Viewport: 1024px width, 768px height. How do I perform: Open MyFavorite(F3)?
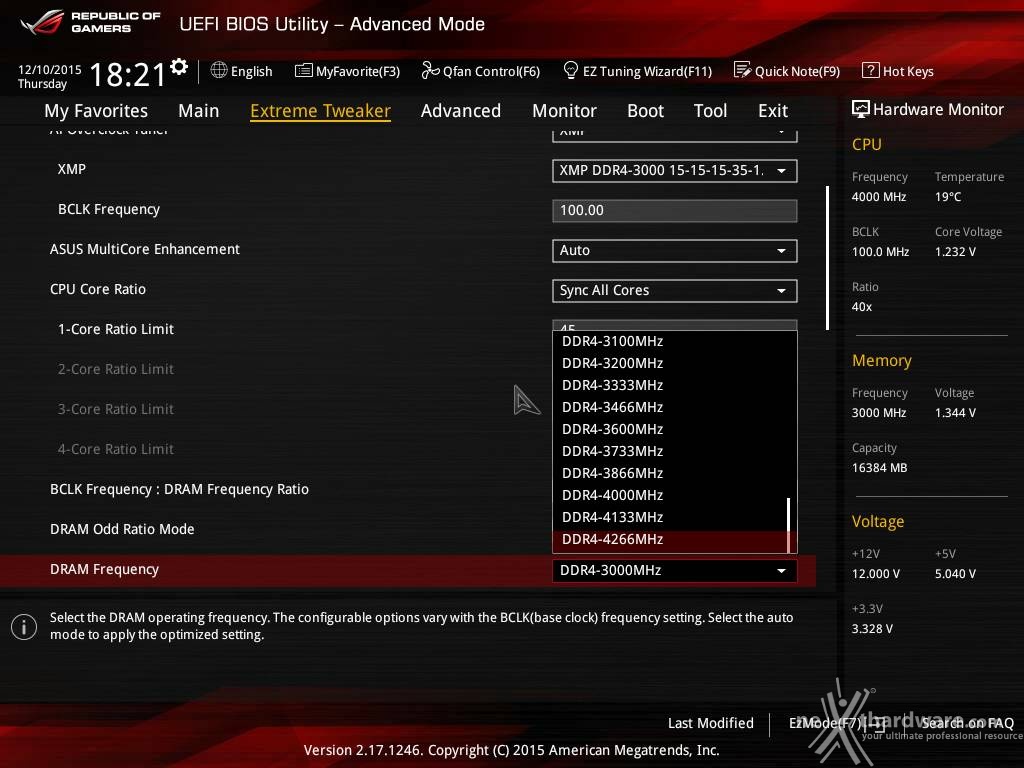(x=347, y=71)
